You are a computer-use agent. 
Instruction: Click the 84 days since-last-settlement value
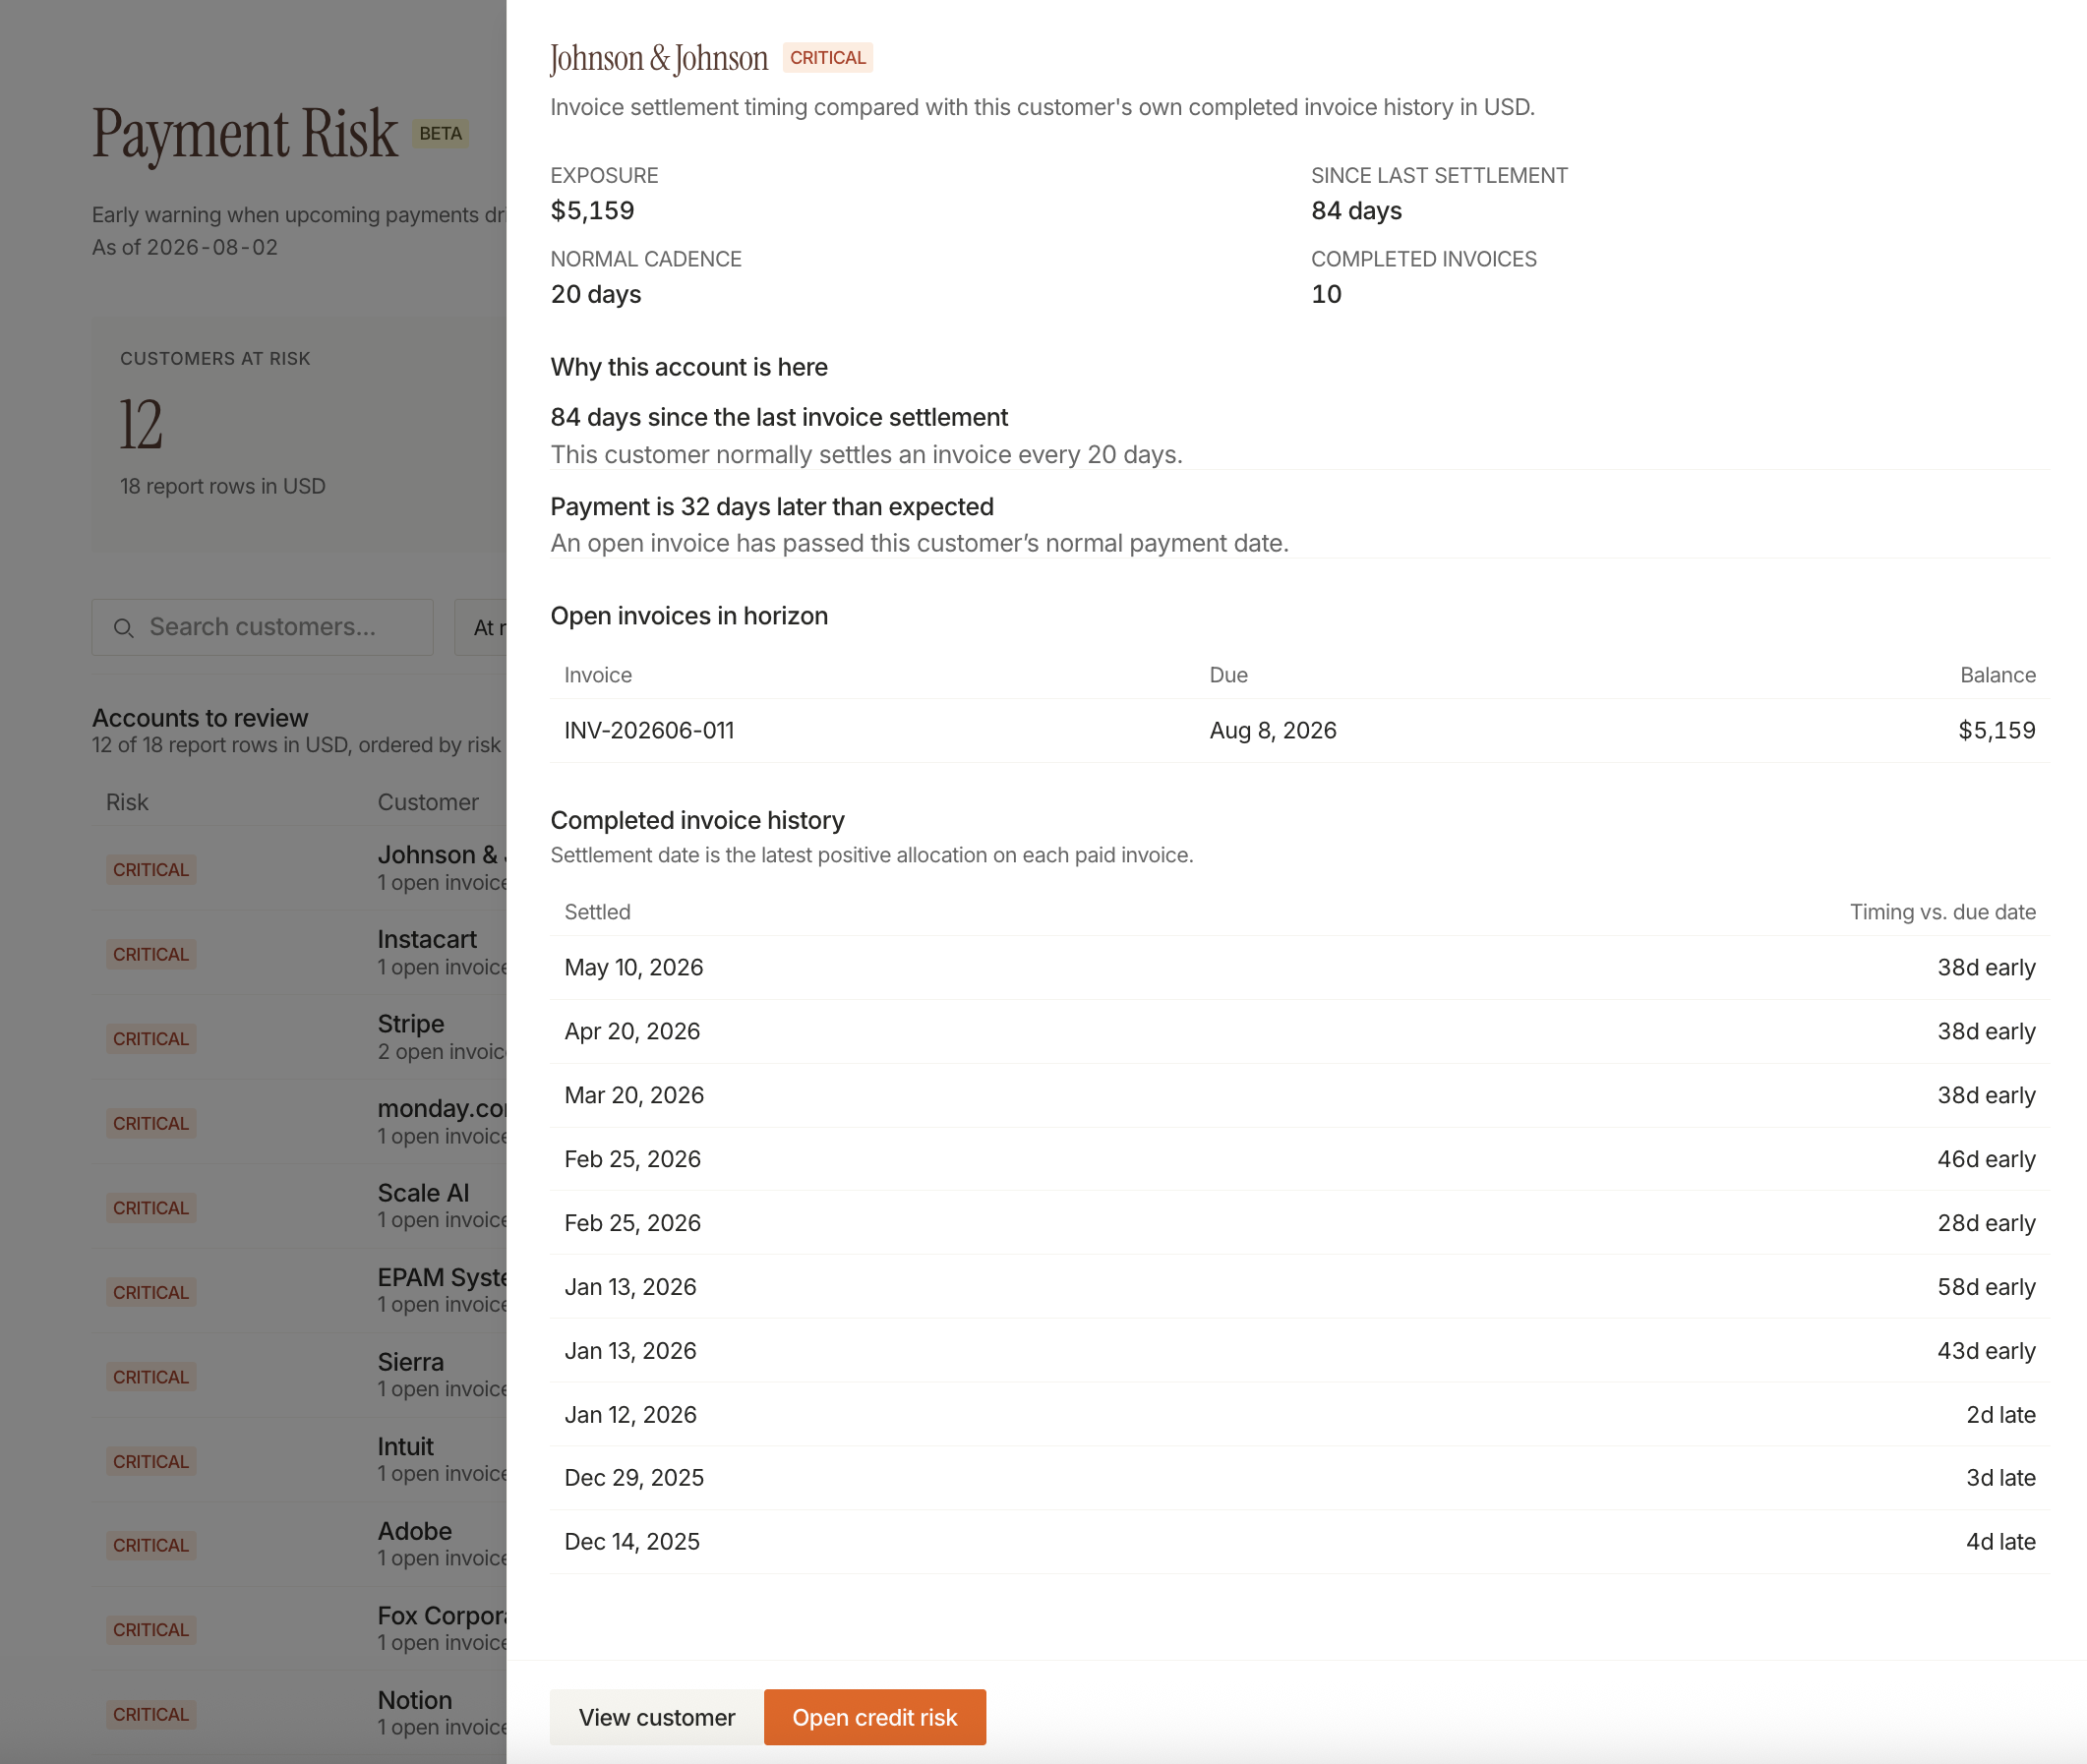(1356, 211)
